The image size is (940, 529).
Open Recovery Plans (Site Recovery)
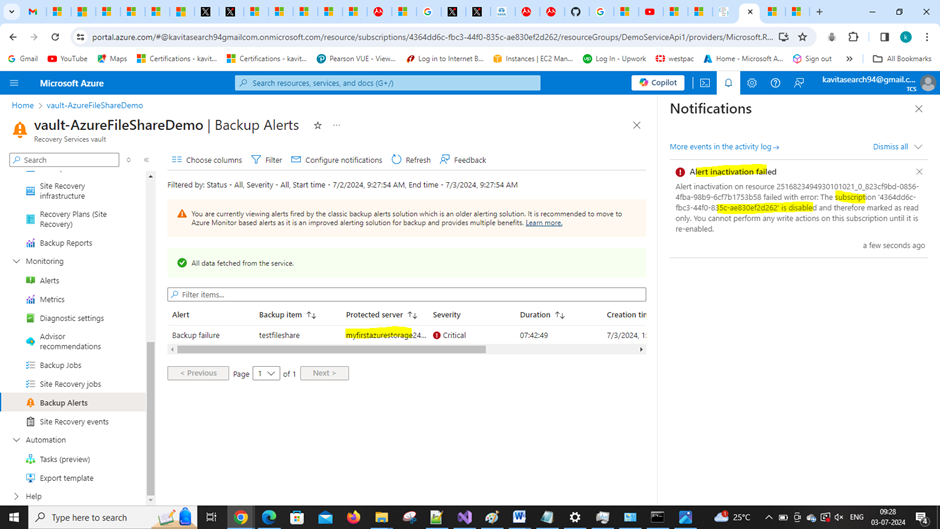[73, 219]
